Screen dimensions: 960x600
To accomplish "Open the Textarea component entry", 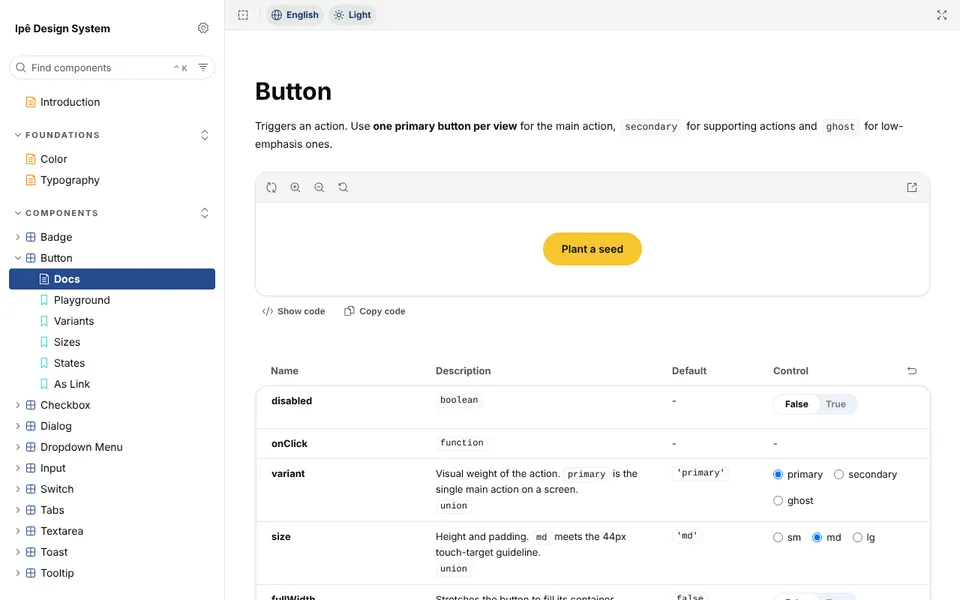I will click(x=112, y=531).
